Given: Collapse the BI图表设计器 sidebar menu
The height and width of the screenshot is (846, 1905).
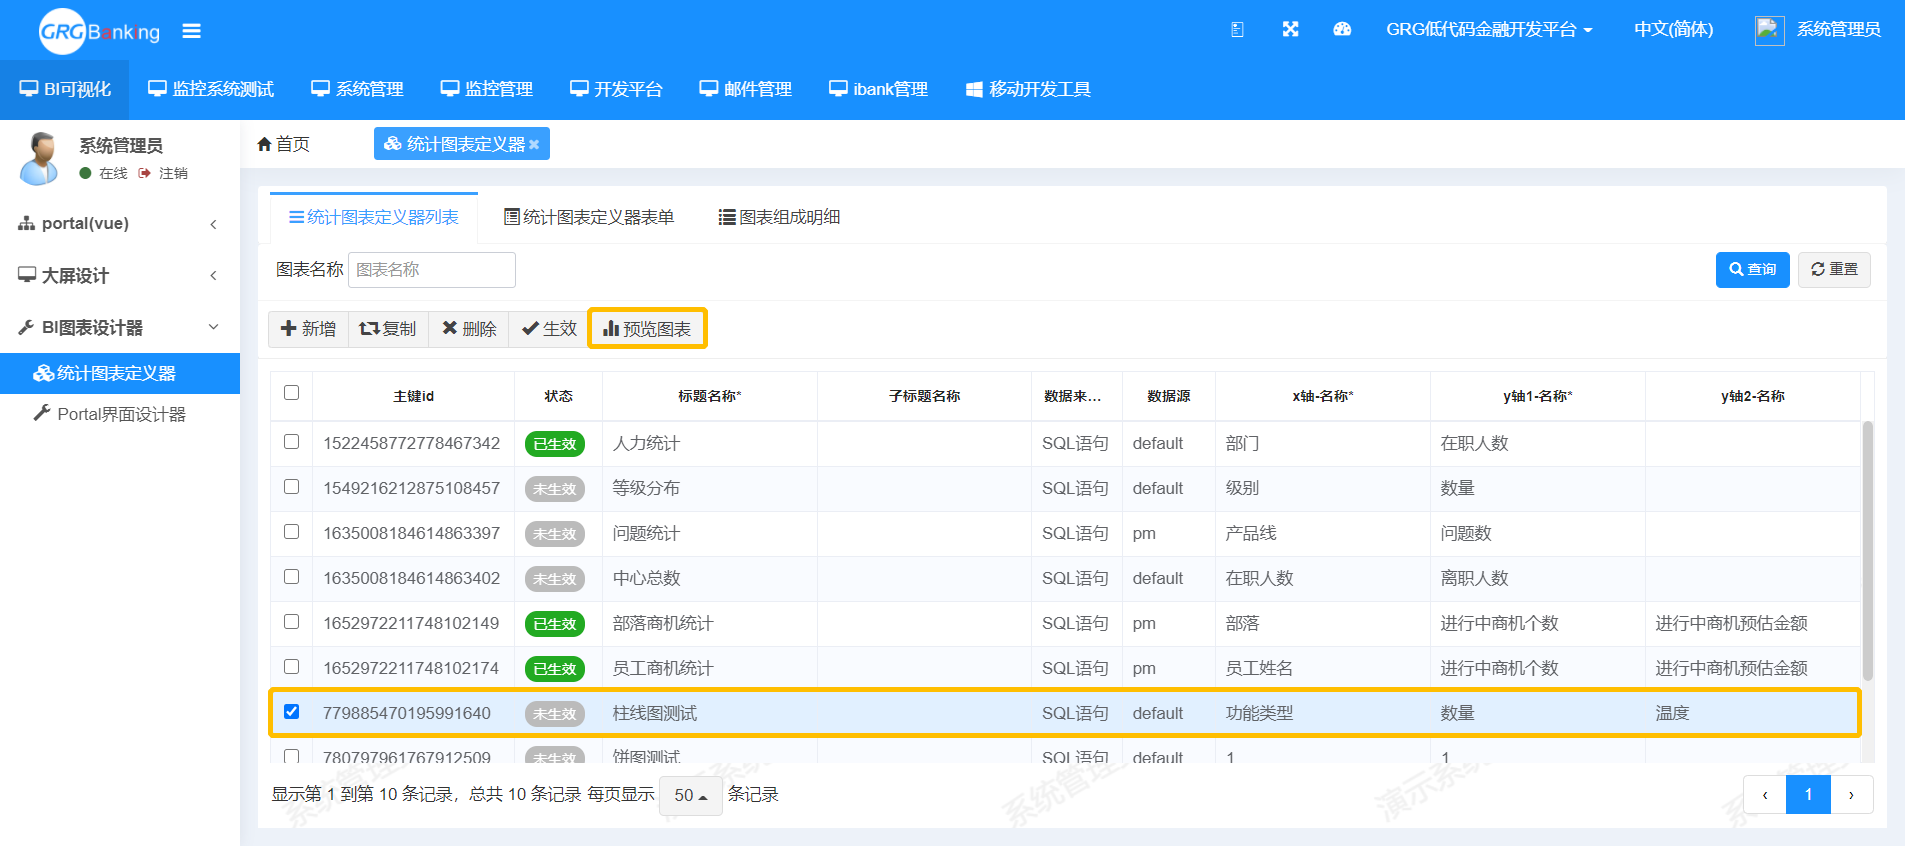Looking at the screenshot, I should [x=120, y=327].
